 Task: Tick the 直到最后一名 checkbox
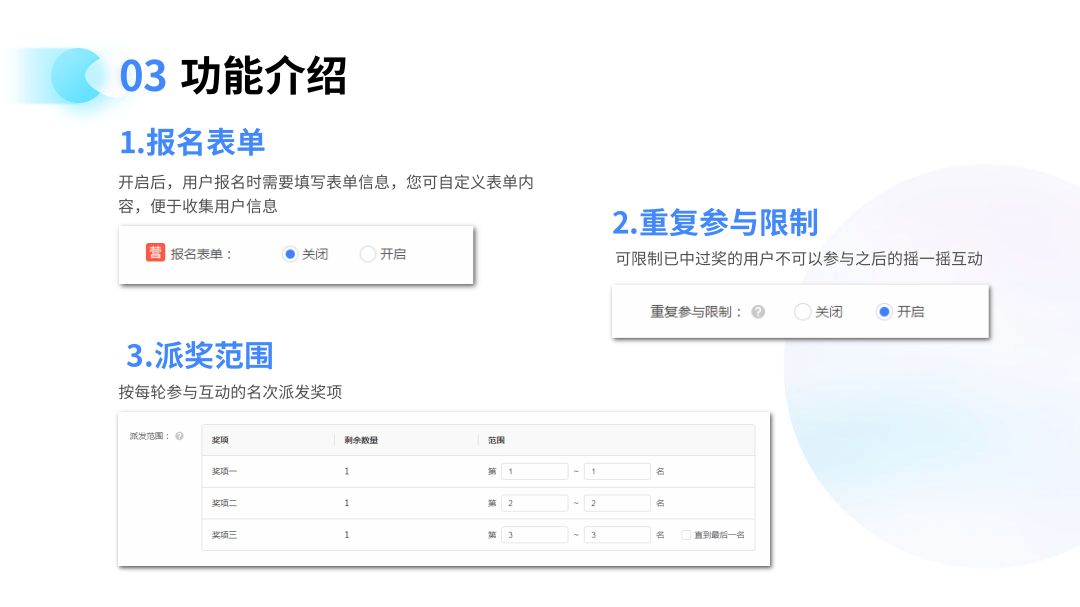[686, 535]
